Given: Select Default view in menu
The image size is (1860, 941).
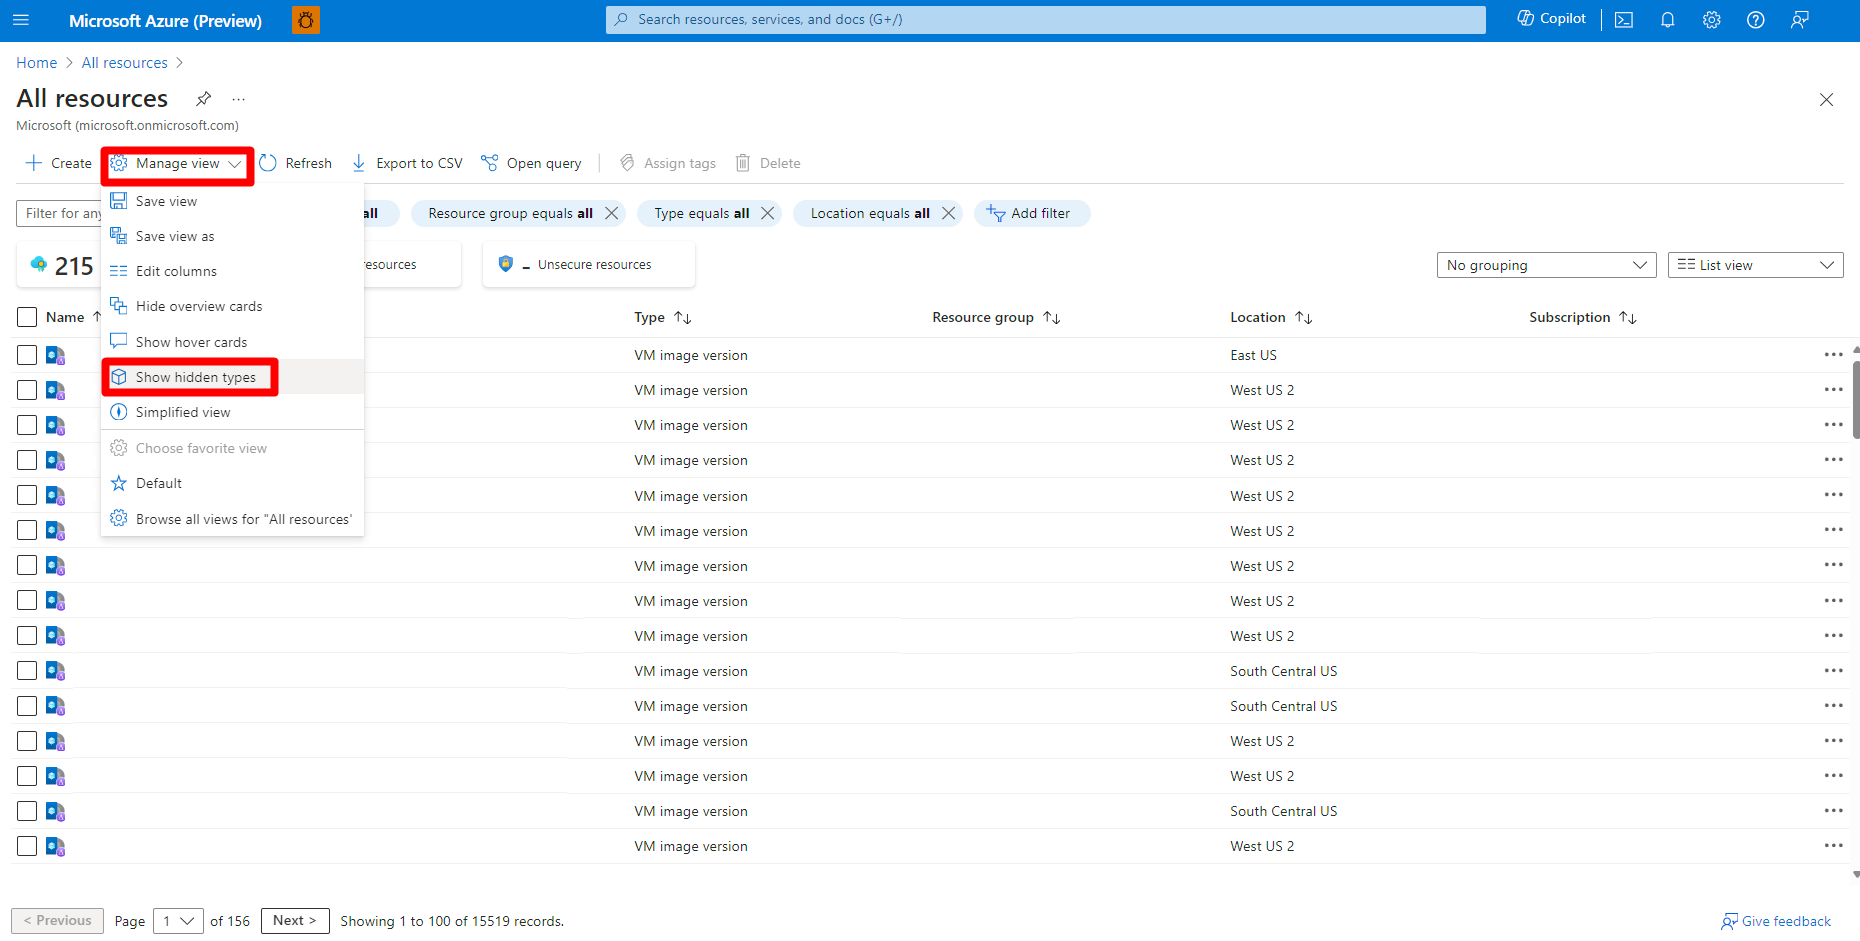Looking at the screenshot, I should pos(232,483).
